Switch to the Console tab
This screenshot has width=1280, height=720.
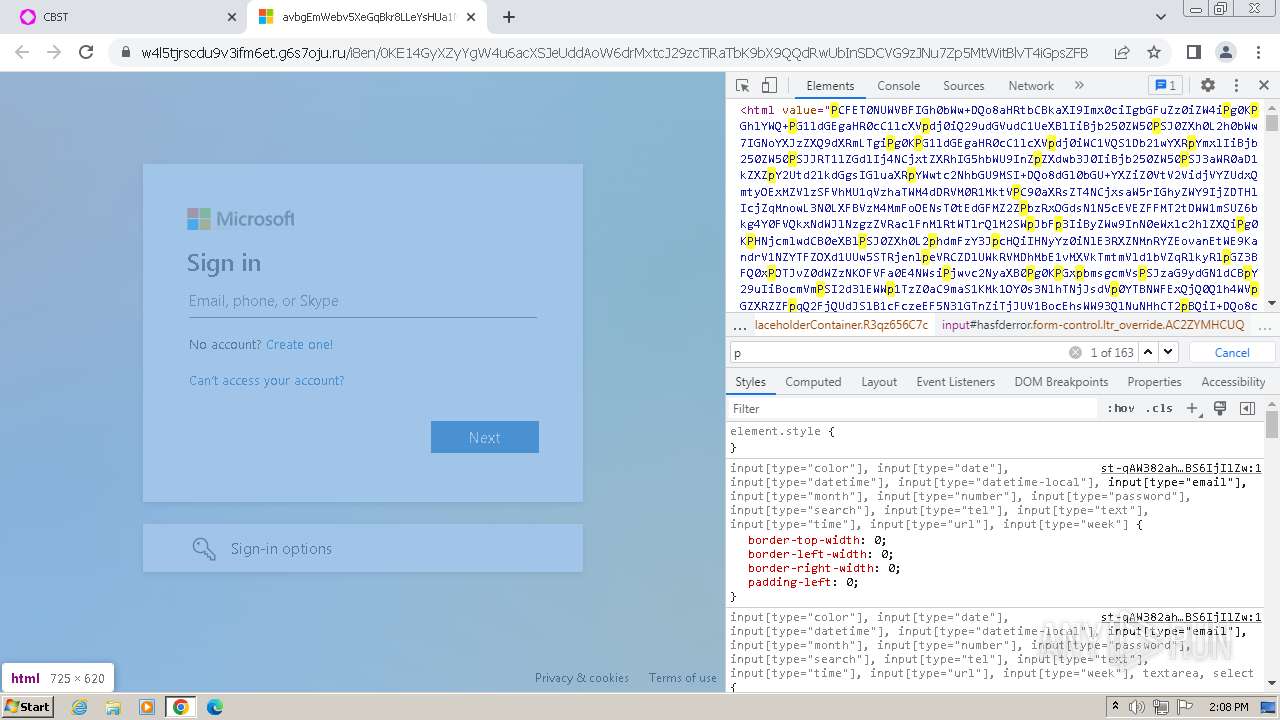click(x=898, y=86)
